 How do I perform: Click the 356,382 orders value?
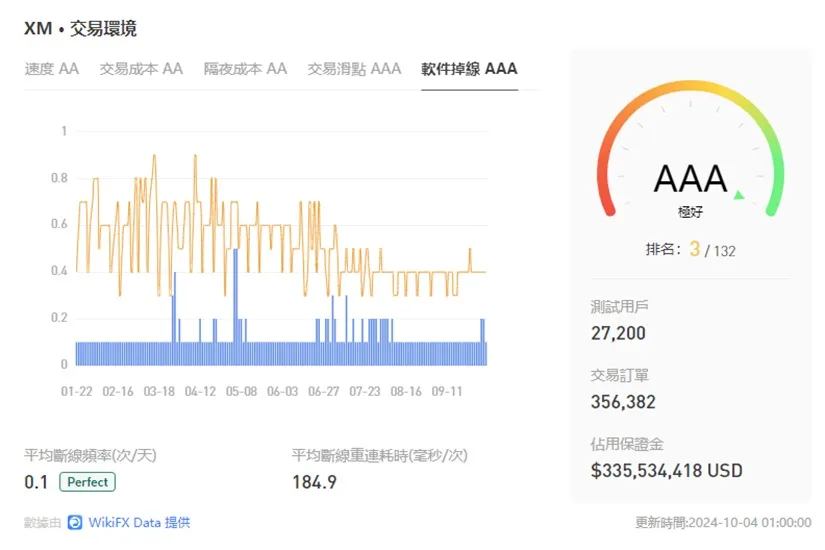(623, 402)
